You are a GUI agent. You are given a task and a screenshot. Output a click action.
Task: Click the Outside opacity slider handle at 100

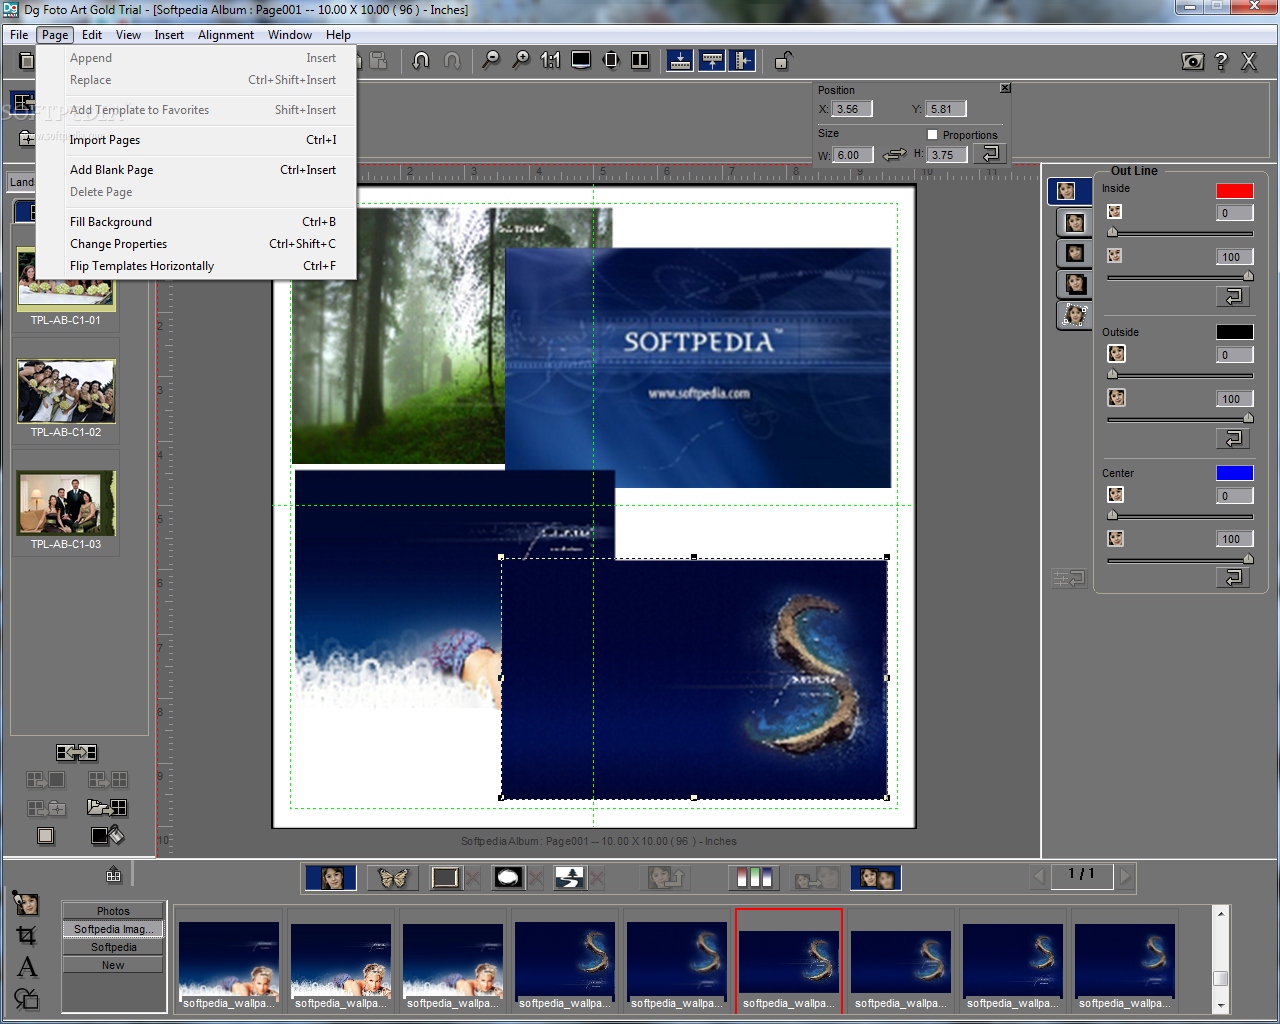point(1248,418)
